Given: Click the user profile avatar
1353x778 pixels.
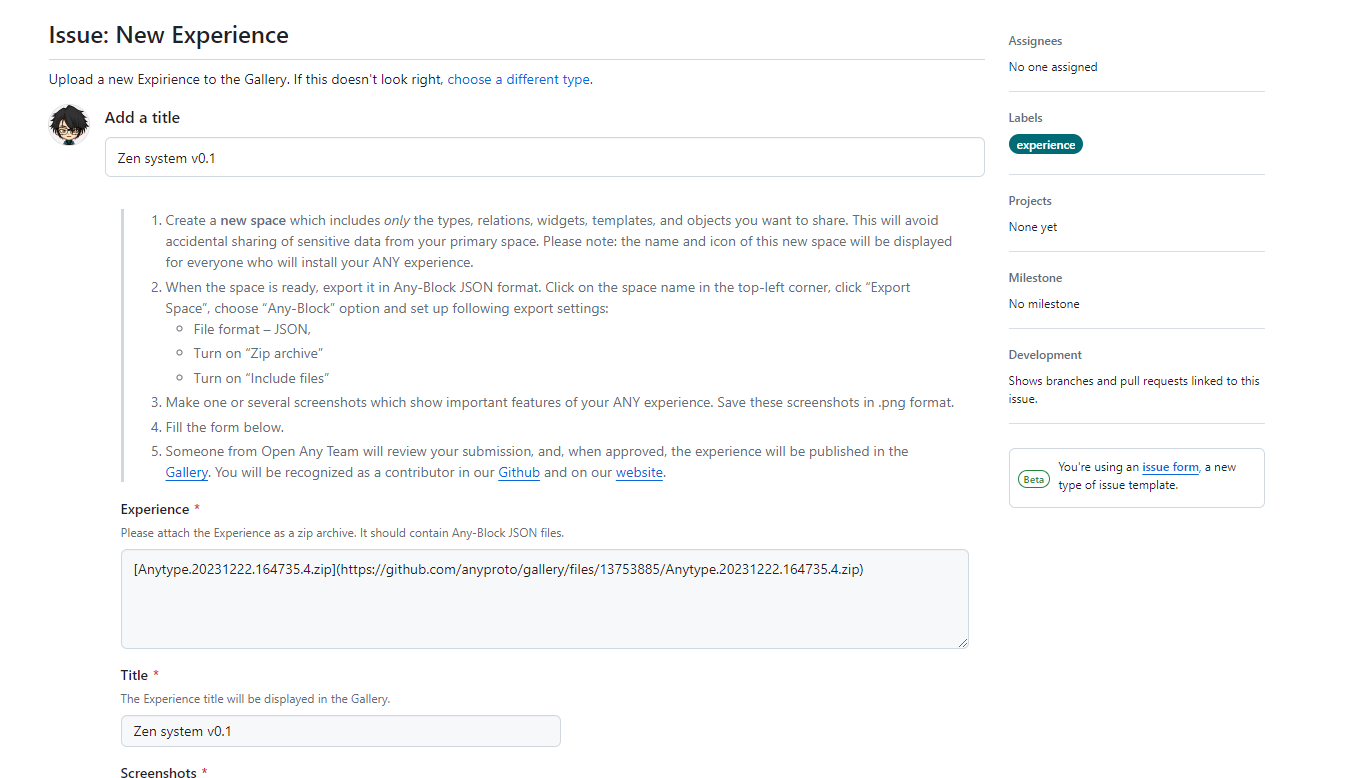Looking at the screenshot, I should [69, 125].
